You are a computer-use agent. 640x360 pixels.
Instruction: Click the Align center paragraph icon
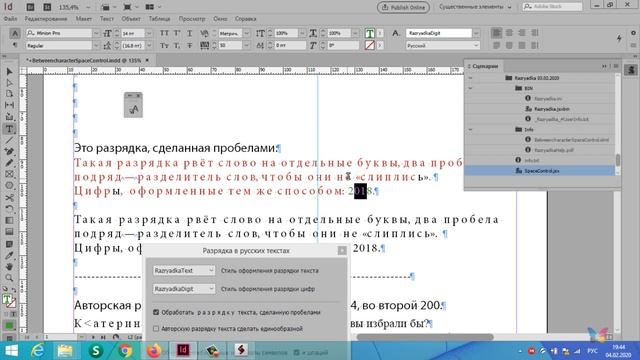pyautogui.click(x=509, y=33)
